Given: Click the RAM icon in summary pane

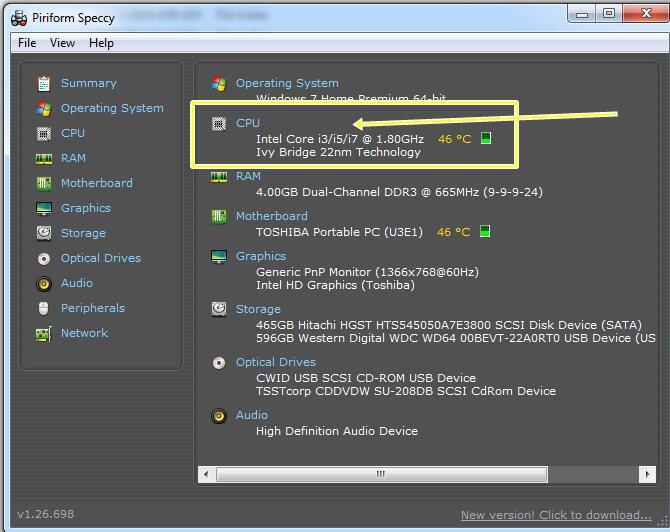Looking at the screenshot, I should point(219,176).
